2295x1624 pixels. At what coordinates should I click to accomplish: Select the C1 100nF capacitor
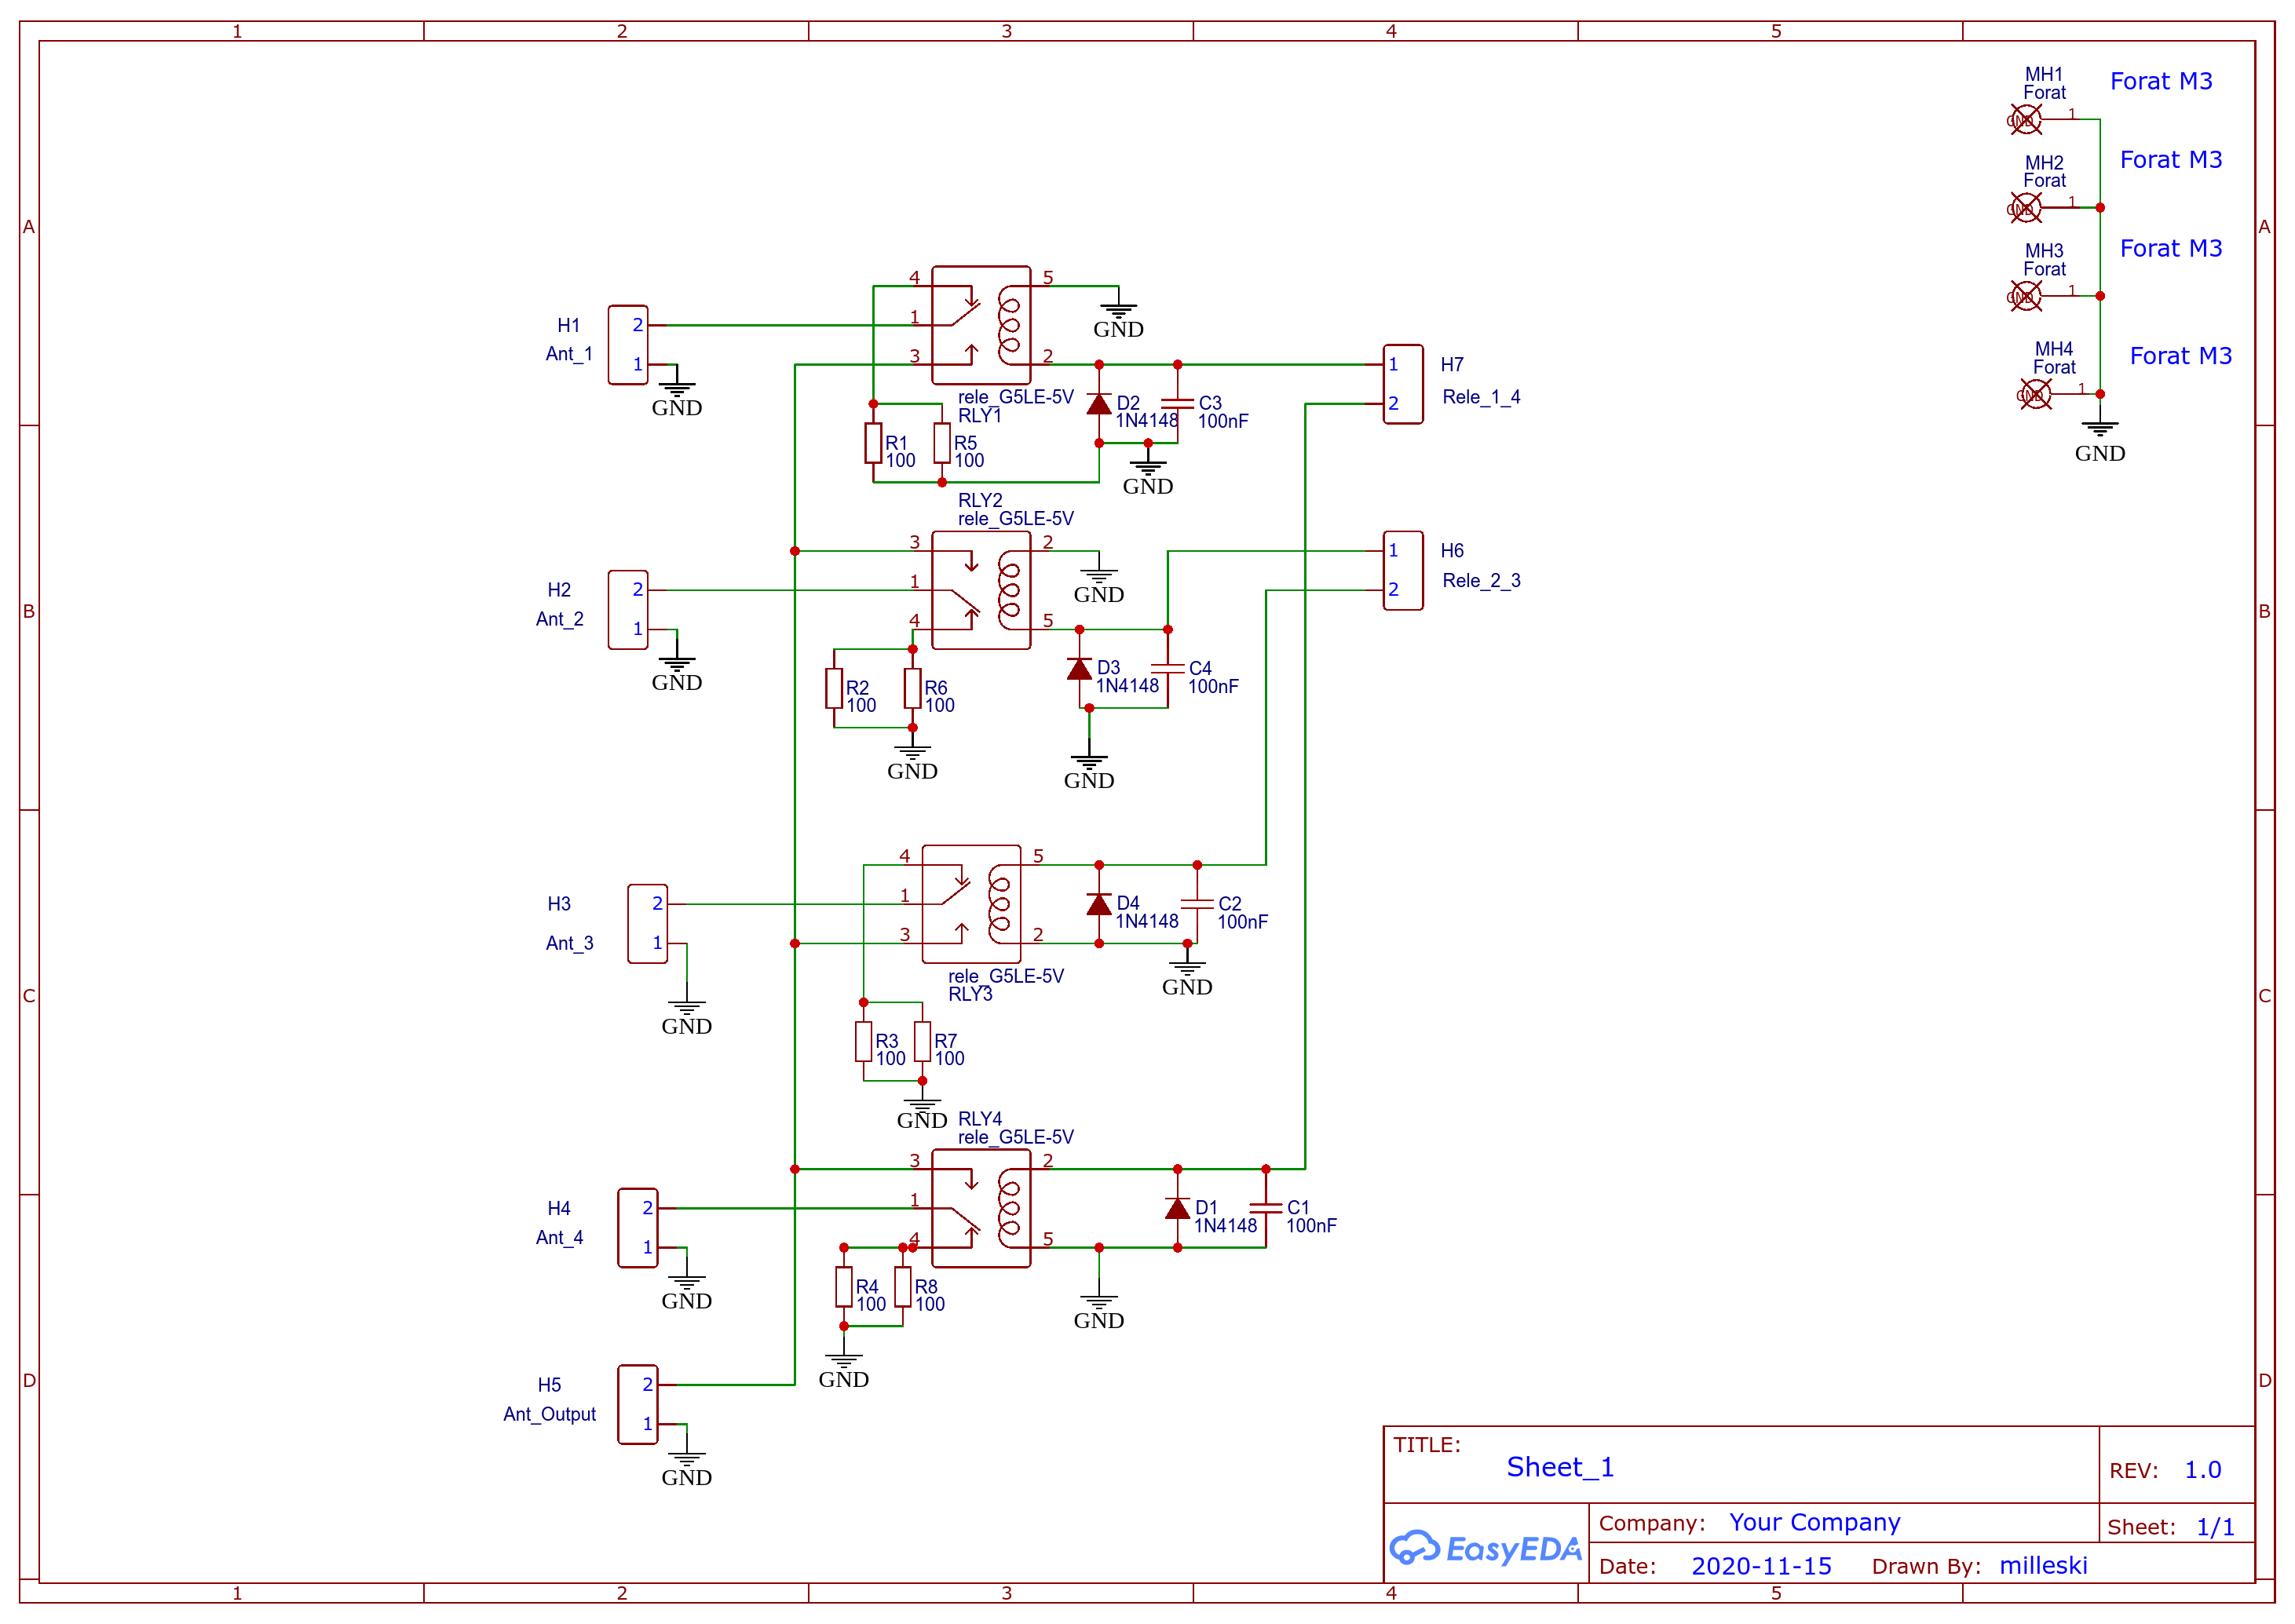(1265, 1208)
